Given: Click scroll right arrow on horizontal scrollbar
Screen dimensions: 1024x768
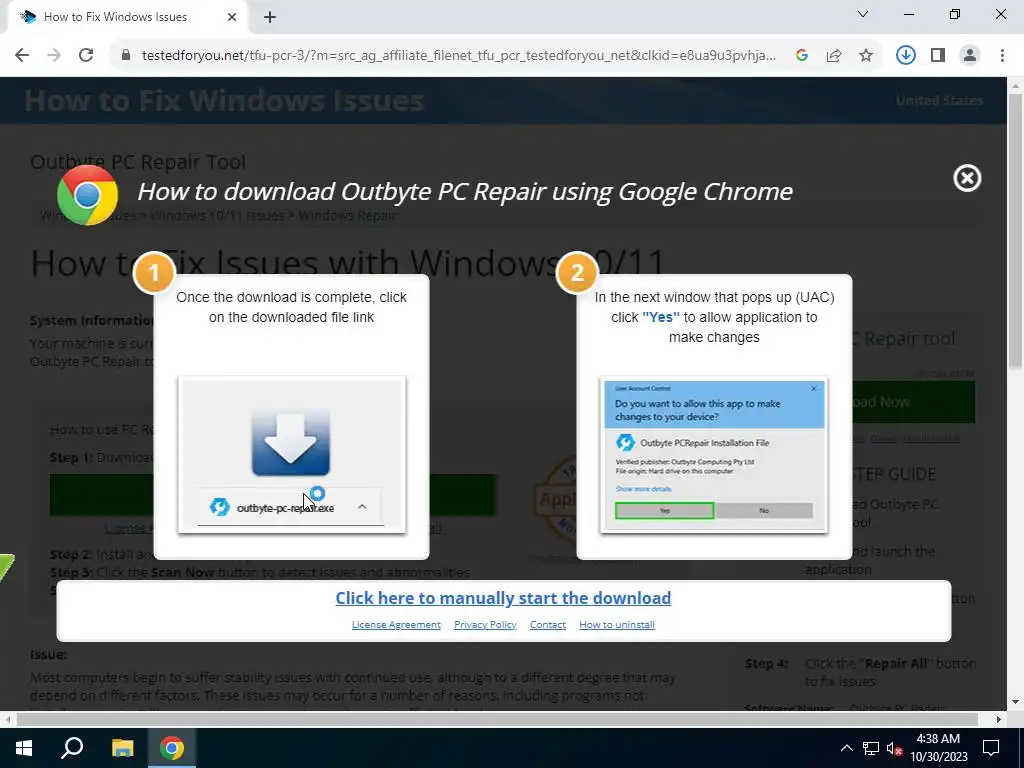Looking at the screenshot, I should click(x=999, y=720).
